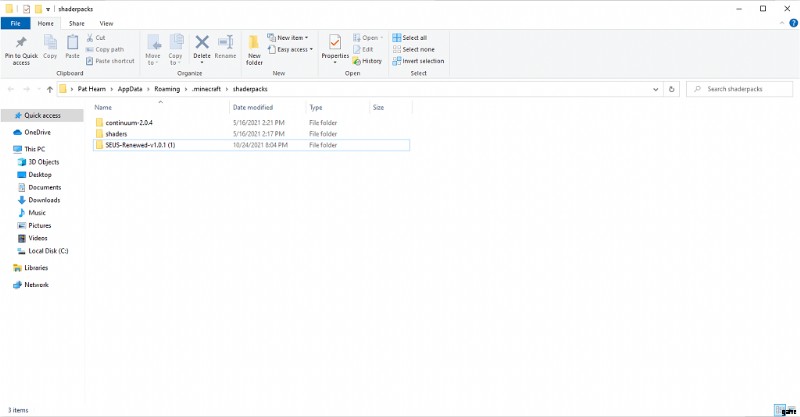Open recent locations dropdown arrow
800x417 pixels.
click(39, 89)
